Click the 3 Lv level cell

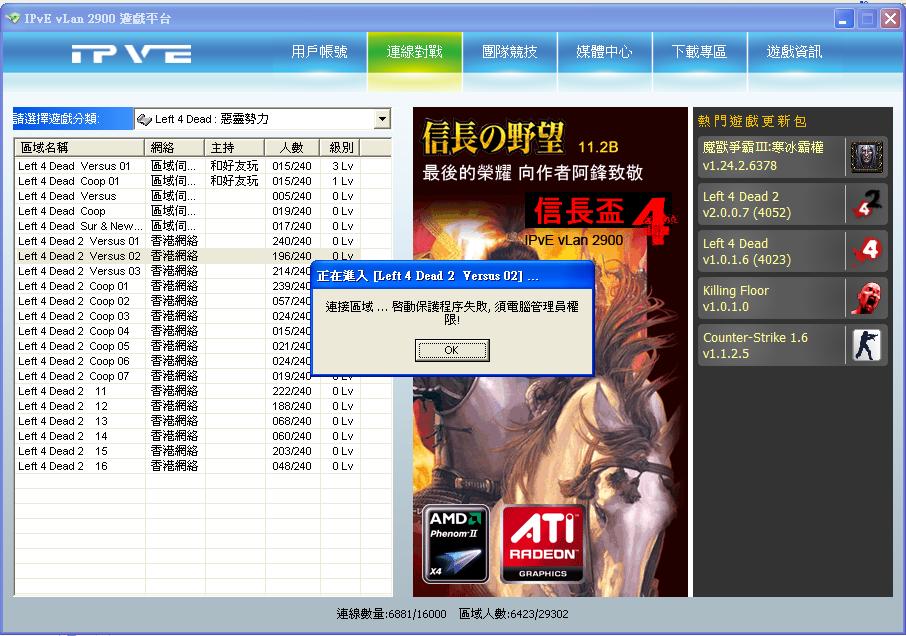(342, 166)
